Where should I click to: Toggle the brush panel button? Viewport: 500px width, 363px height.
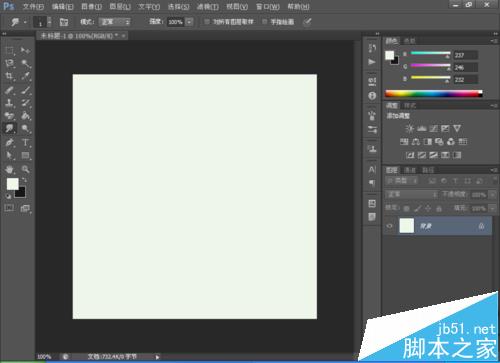64,22
